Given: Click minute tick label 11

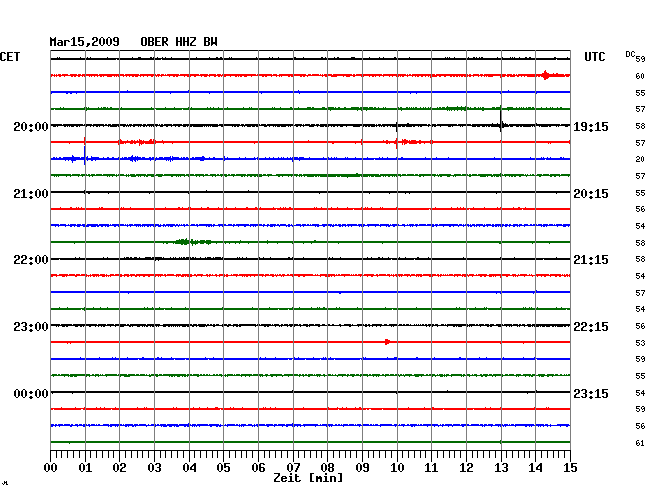Looking at the screenshot, I should [431, 468].
